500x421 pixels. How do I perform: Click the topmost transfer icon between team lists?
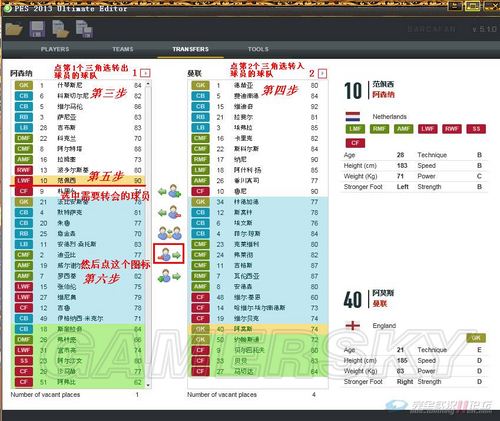pos(170,191)
